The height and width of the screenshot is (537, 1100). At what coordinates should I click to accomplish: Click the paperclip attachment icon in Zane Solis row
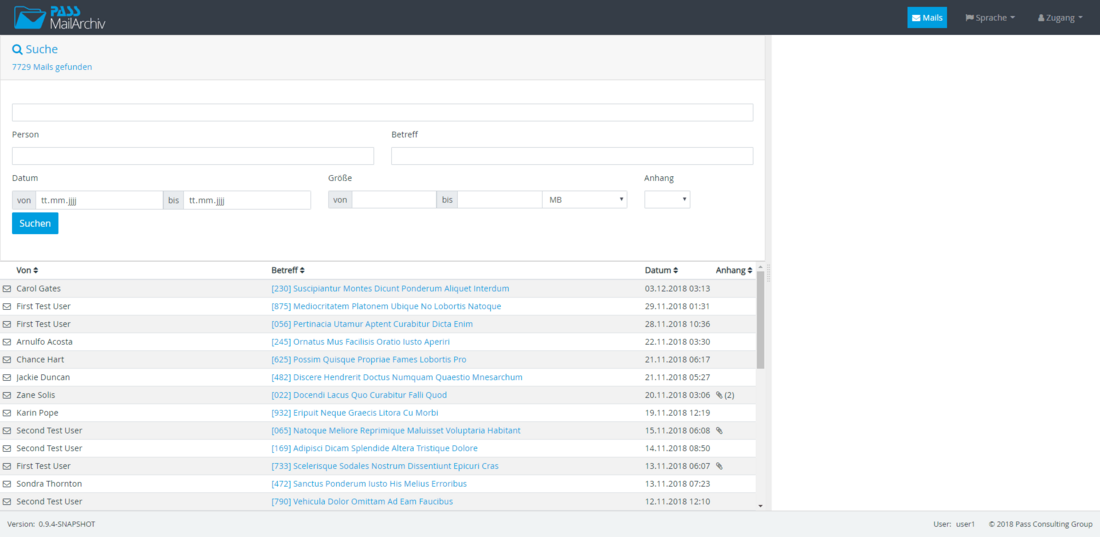720,395
